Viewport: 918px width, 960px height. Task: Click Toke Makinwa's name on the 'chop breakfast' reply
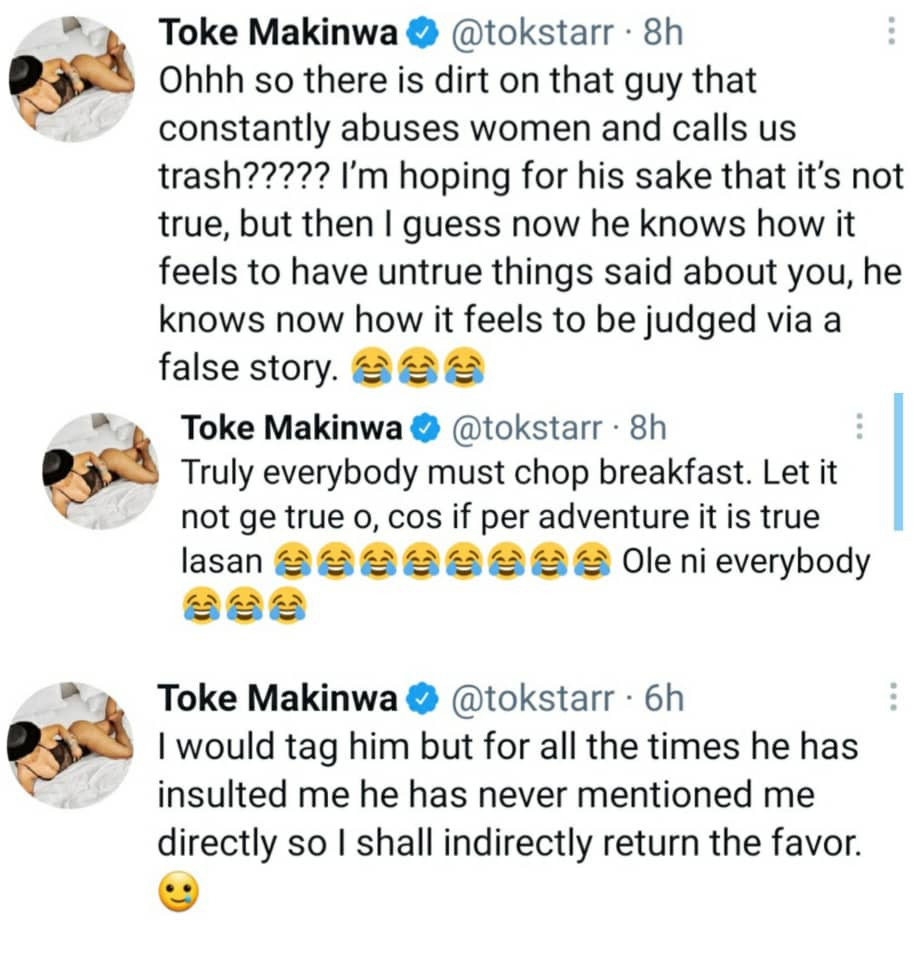(292, 429)
